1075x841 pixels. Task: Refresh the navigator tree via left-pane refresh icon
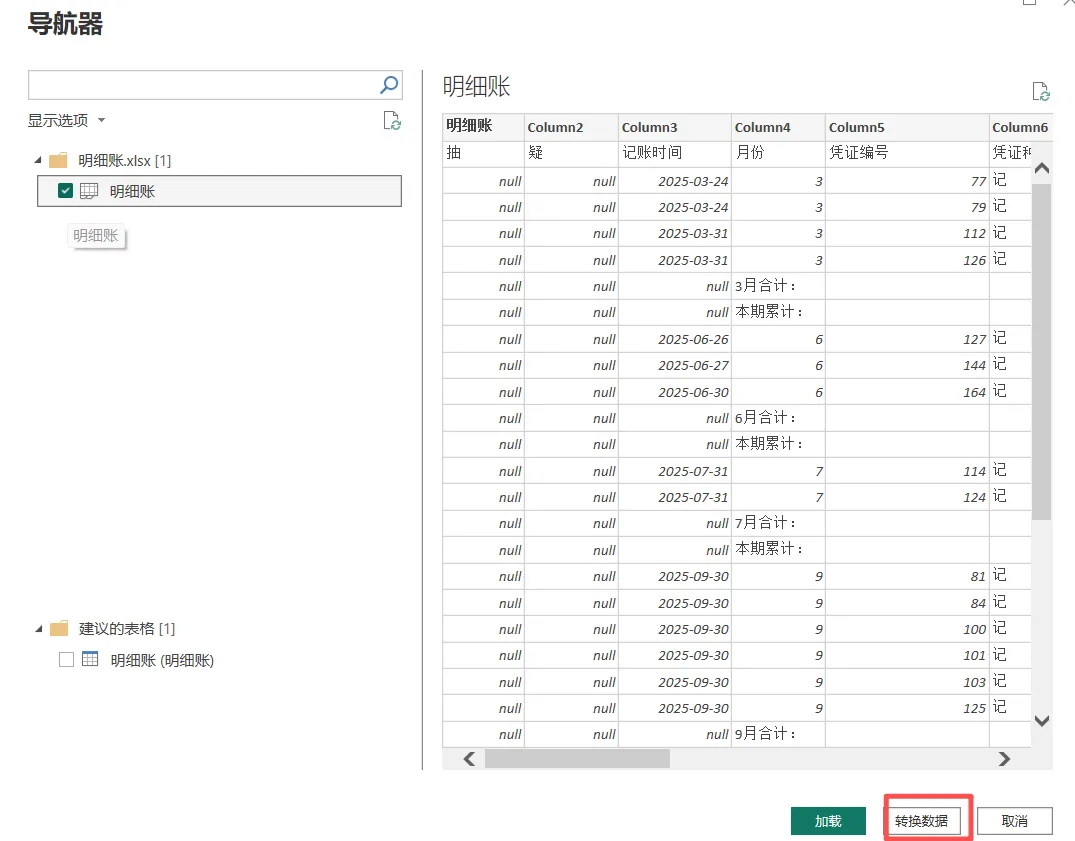click(x=391, y=121)
